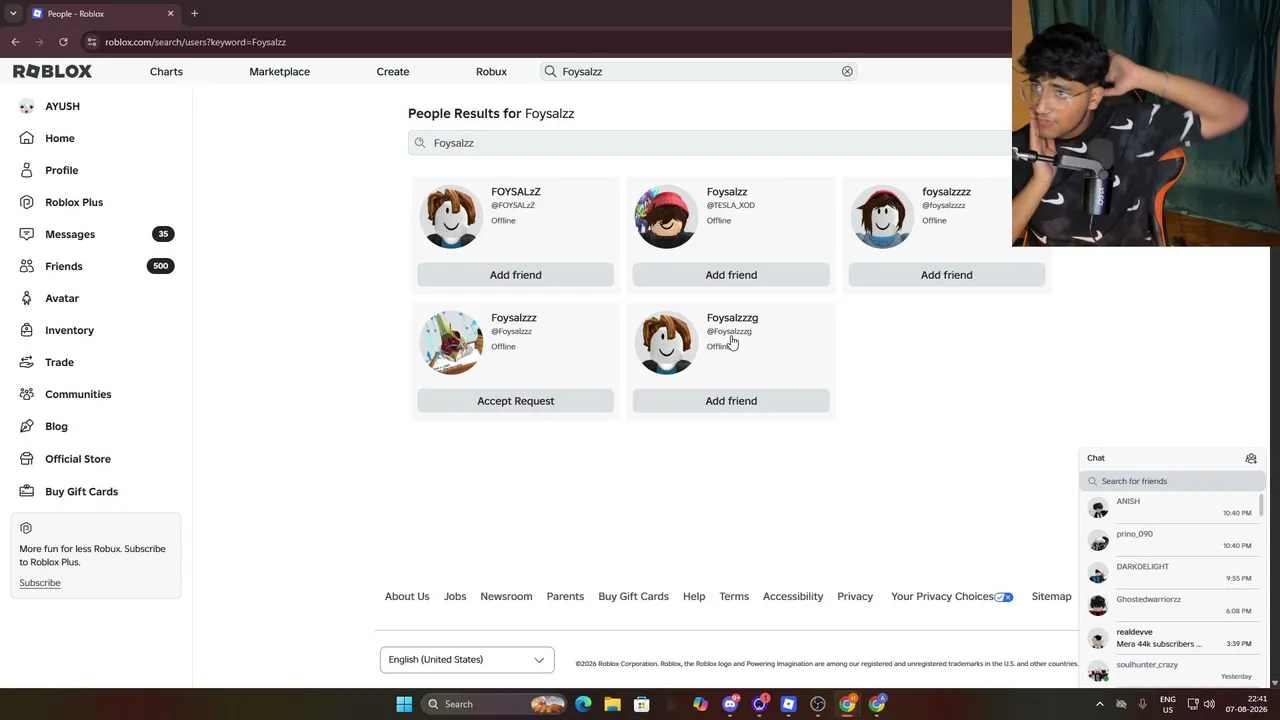This screenshot has width=1280, height=720.
Task: Click the people results search field
Action: (x=710, y=143)
